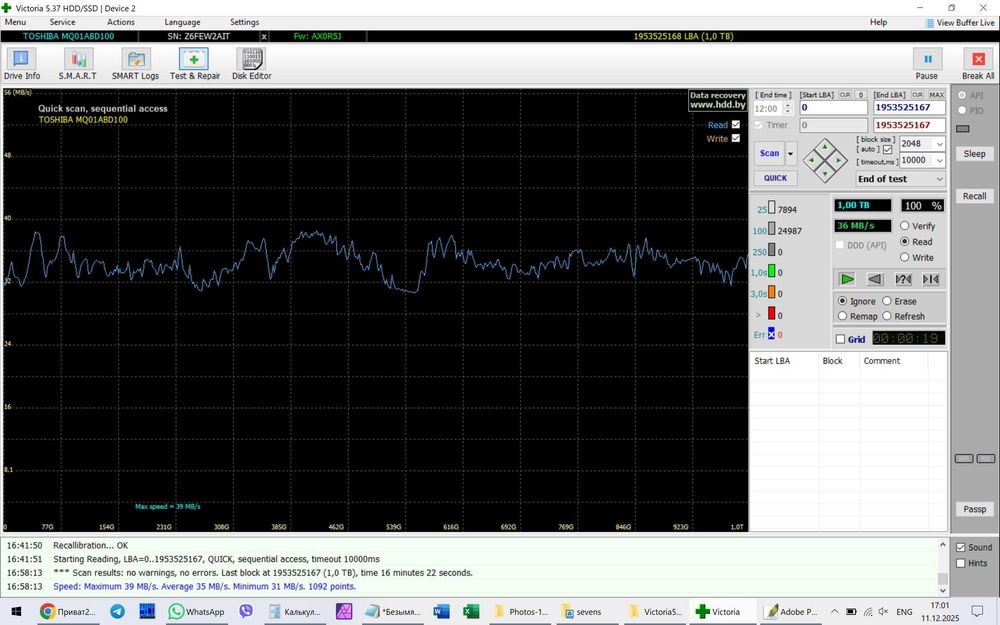Open SMART Logs from the toolbar
The height and width of the screenshot is (625, 1000).
click(x=135, y=63)
